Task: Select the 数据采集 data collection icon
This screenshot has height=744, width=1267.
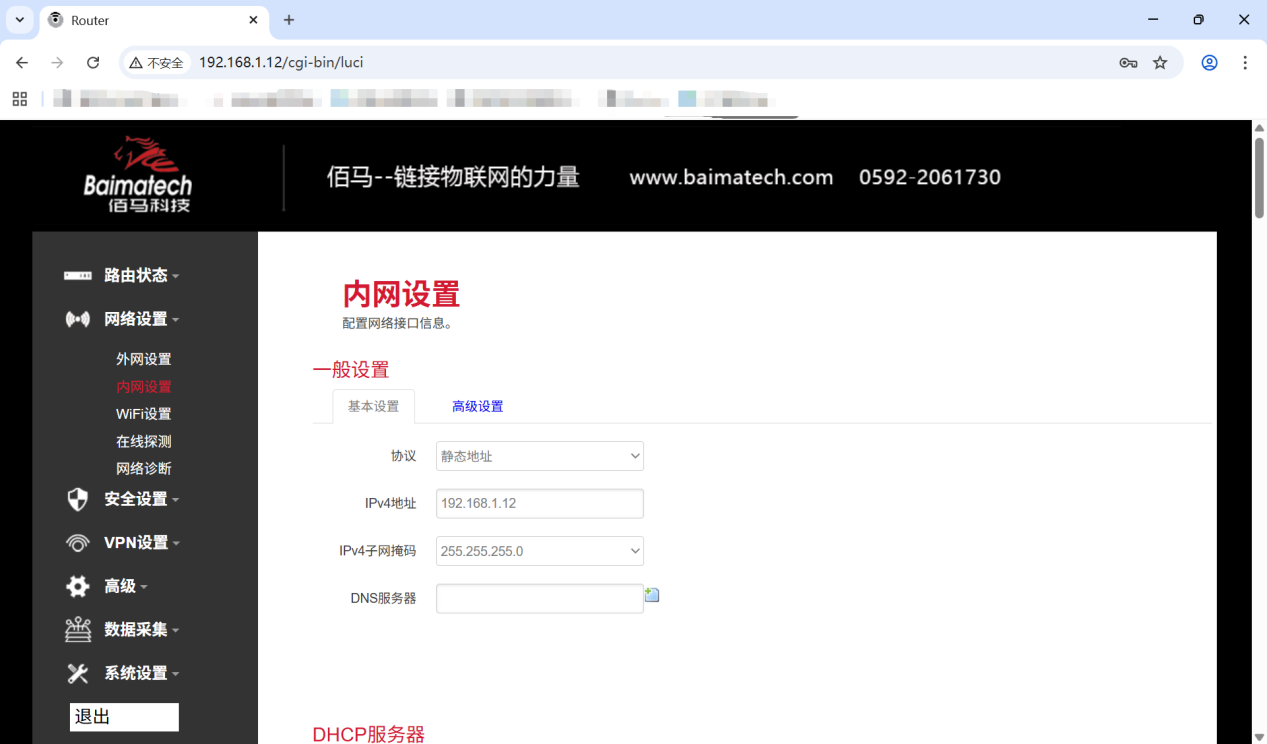Action: [x=77, y=629]
